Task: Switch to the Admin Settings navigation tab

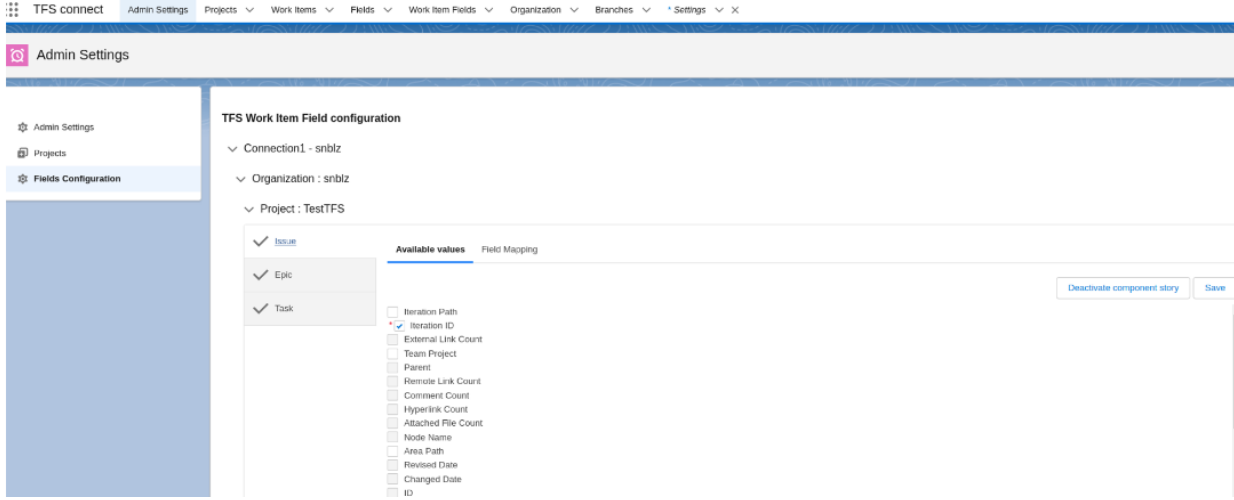Action: point(158,9)
